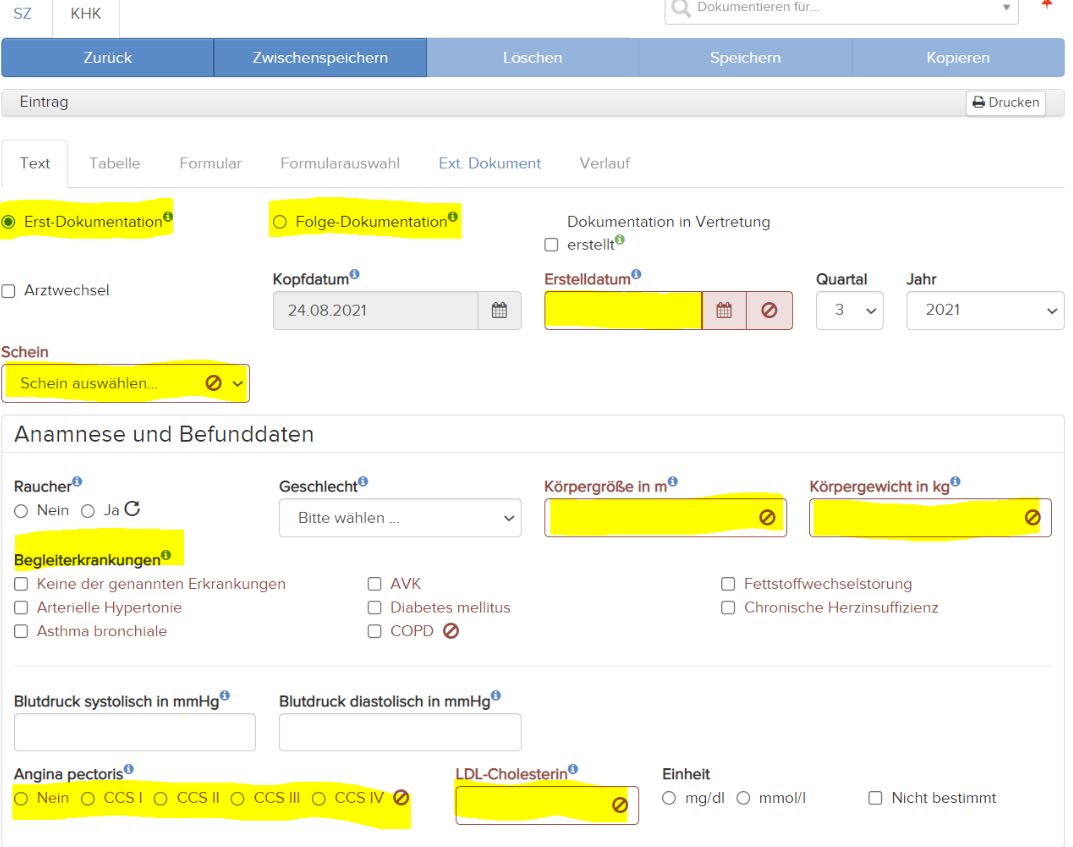Open the Jahr dropdown showing 2021
This screenshot has height=847, width=1073.
pos(984,310)
